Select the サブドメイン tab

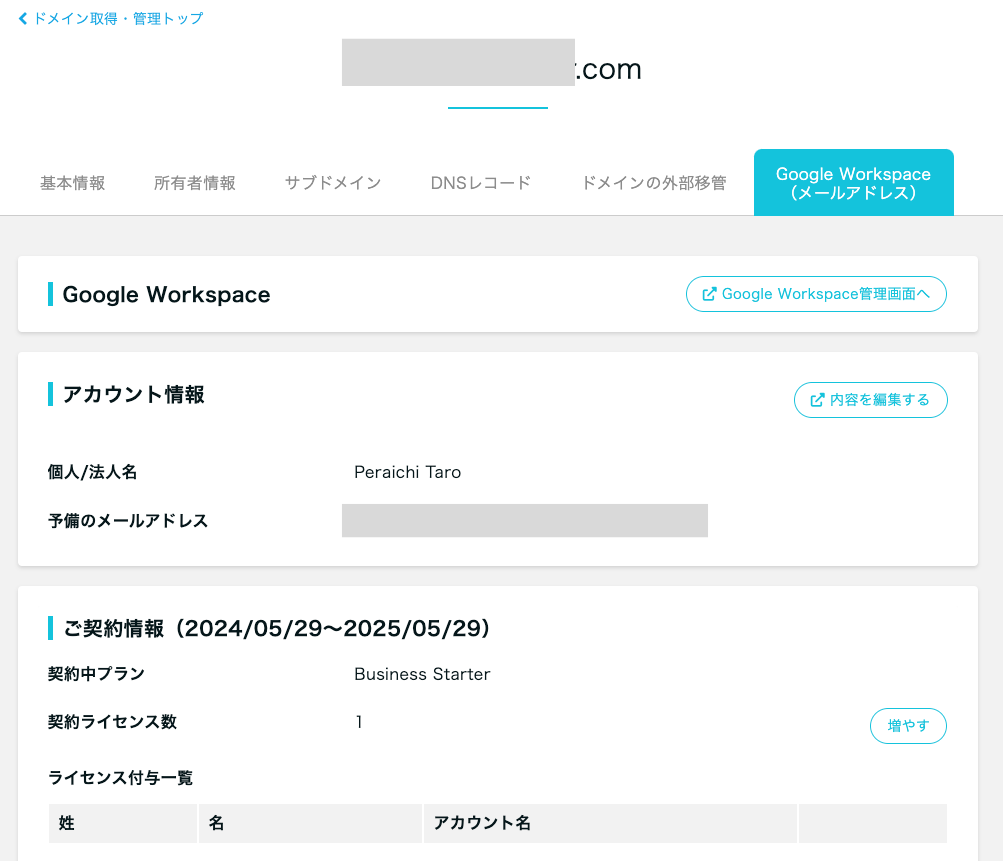coord(332,183)
